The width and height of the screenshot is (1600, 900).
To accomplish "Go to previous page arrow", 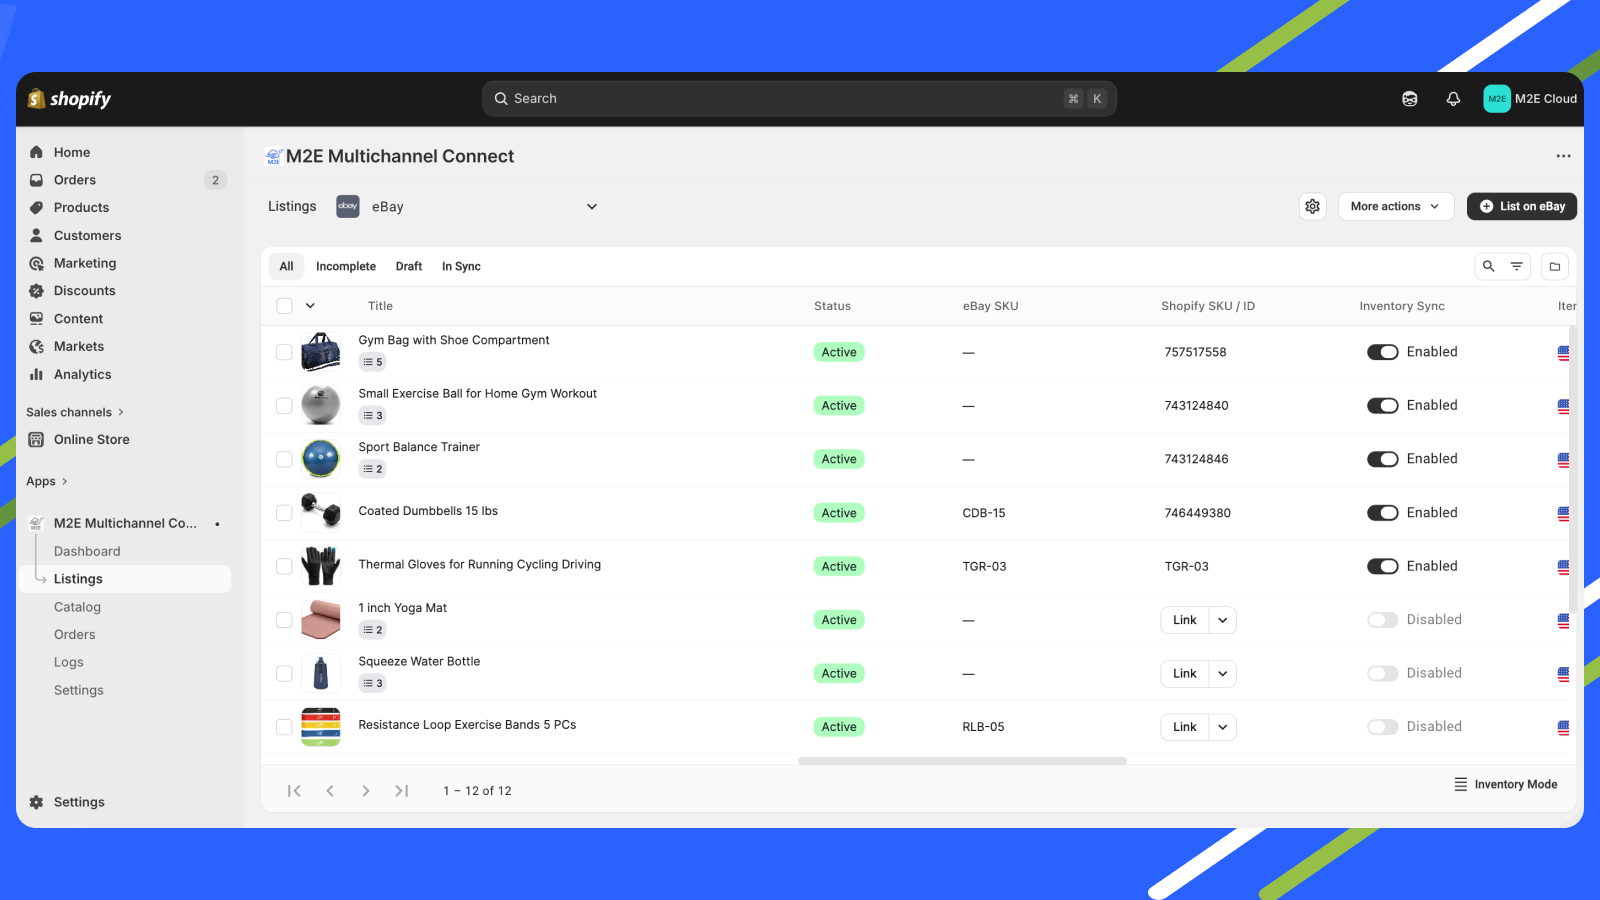I will tap(330, 791).
